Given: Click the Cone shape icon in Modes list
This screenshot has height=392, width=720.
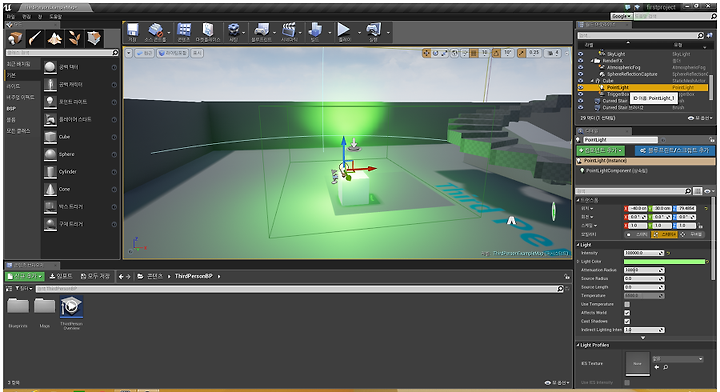Looking at the screenshot, I should coord(51,189).
